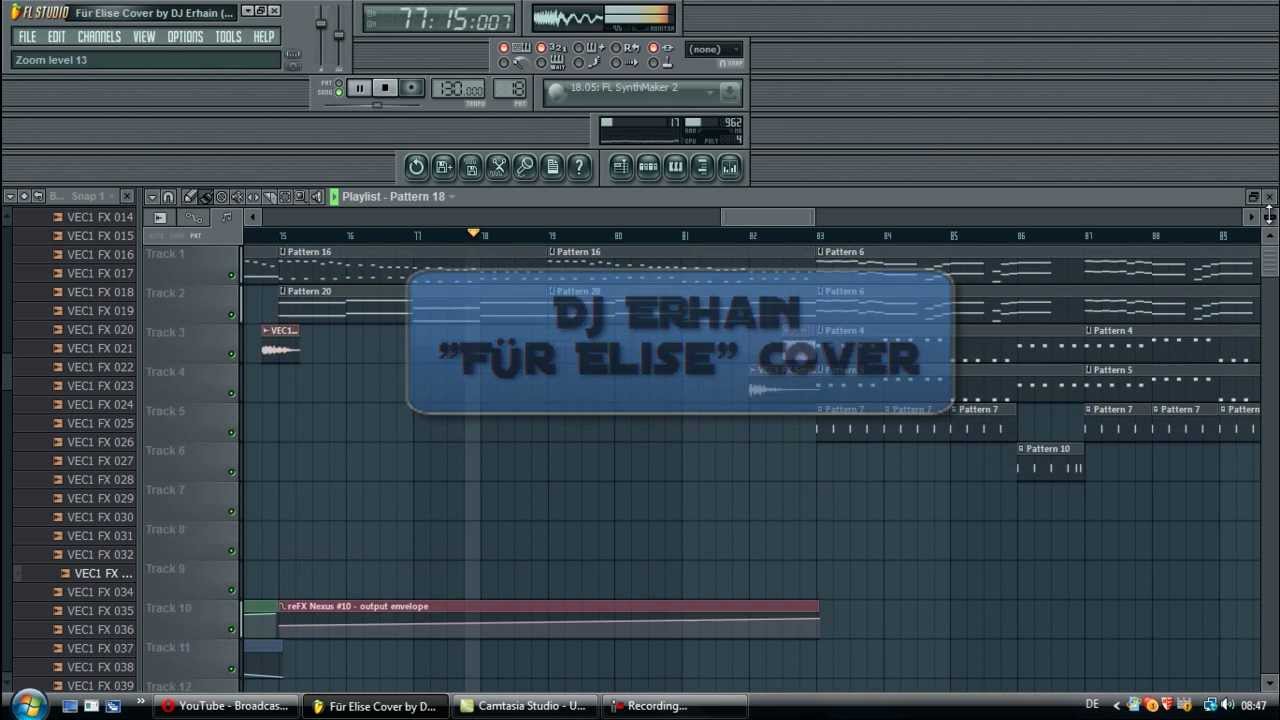The height and width of the screenshot is (720, 1280).
Task: Toggle blend recording option
Action: click(x=591, y=48)
